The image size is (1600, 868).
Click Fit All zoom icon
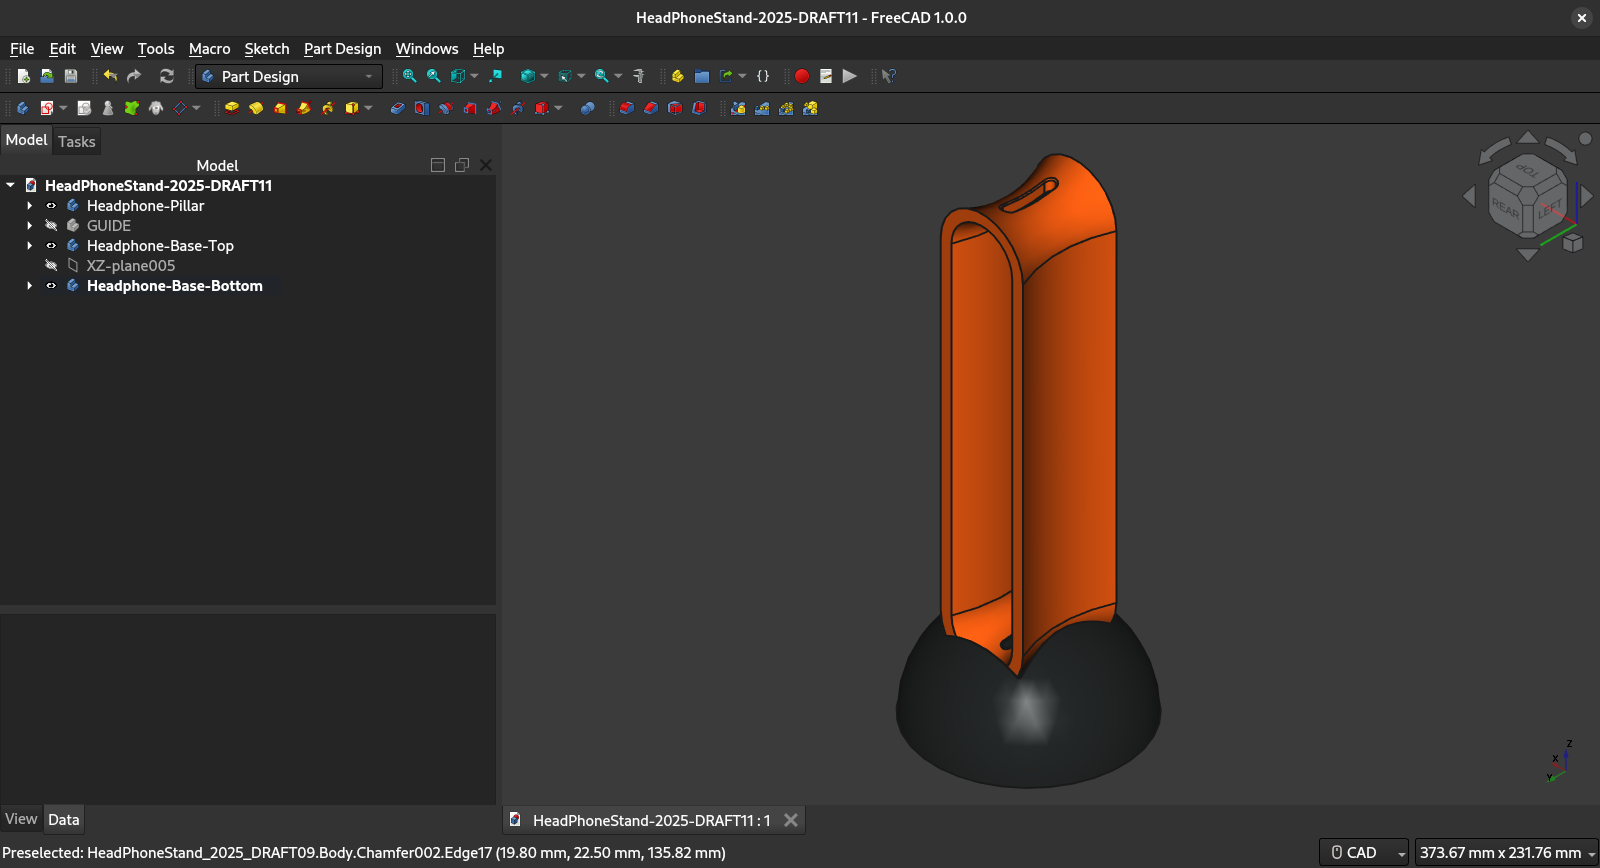coord(409,76)
